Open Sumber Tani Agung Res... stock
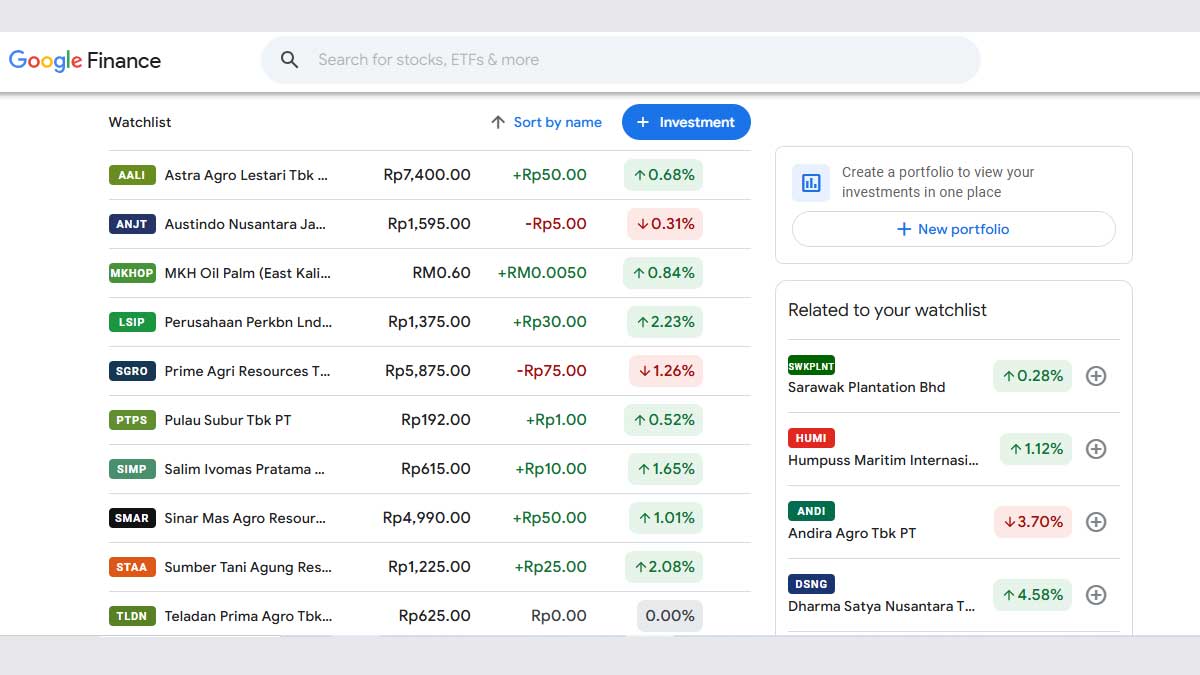The height and width of the screenshot is (675, 1200). (x=248, y=567)
